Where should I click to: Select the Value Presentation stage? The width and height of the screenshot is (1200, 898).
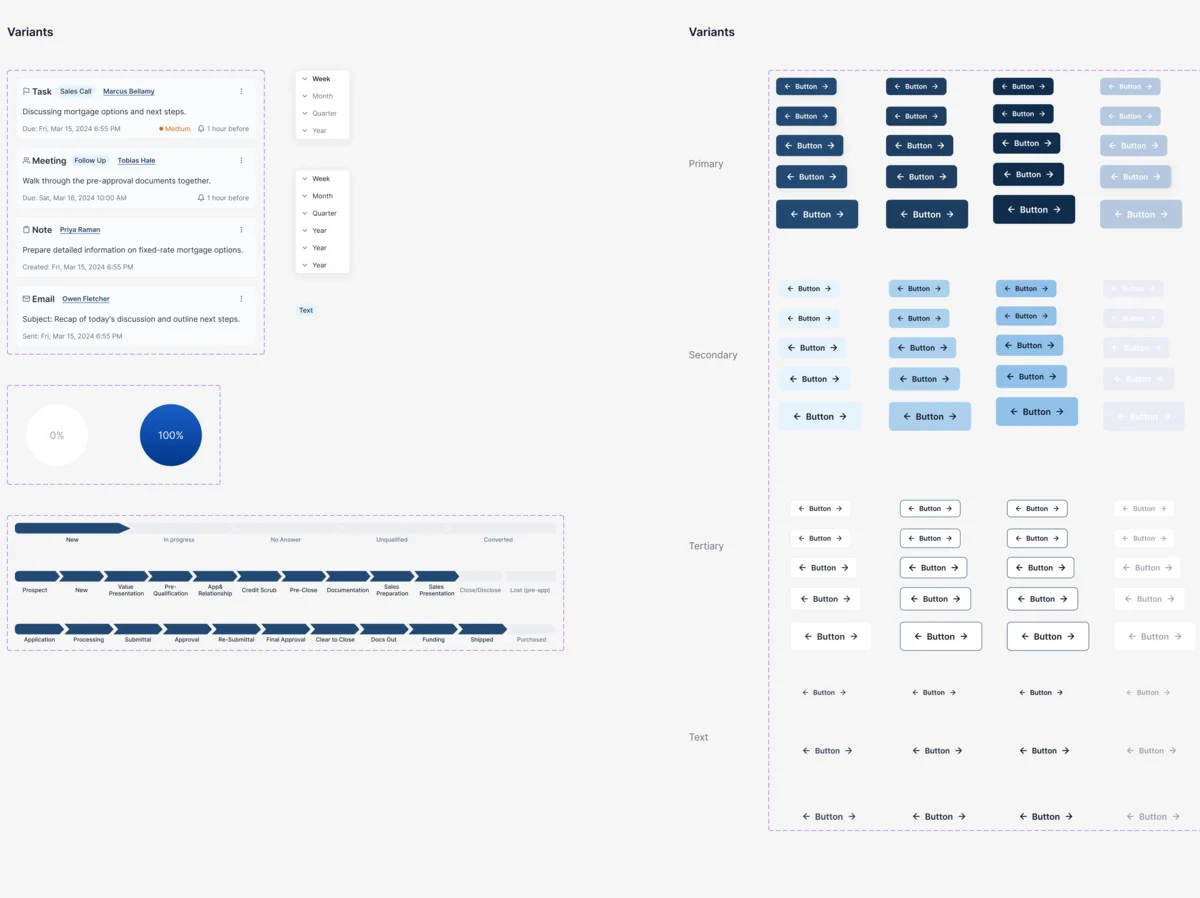pos(126,576)
